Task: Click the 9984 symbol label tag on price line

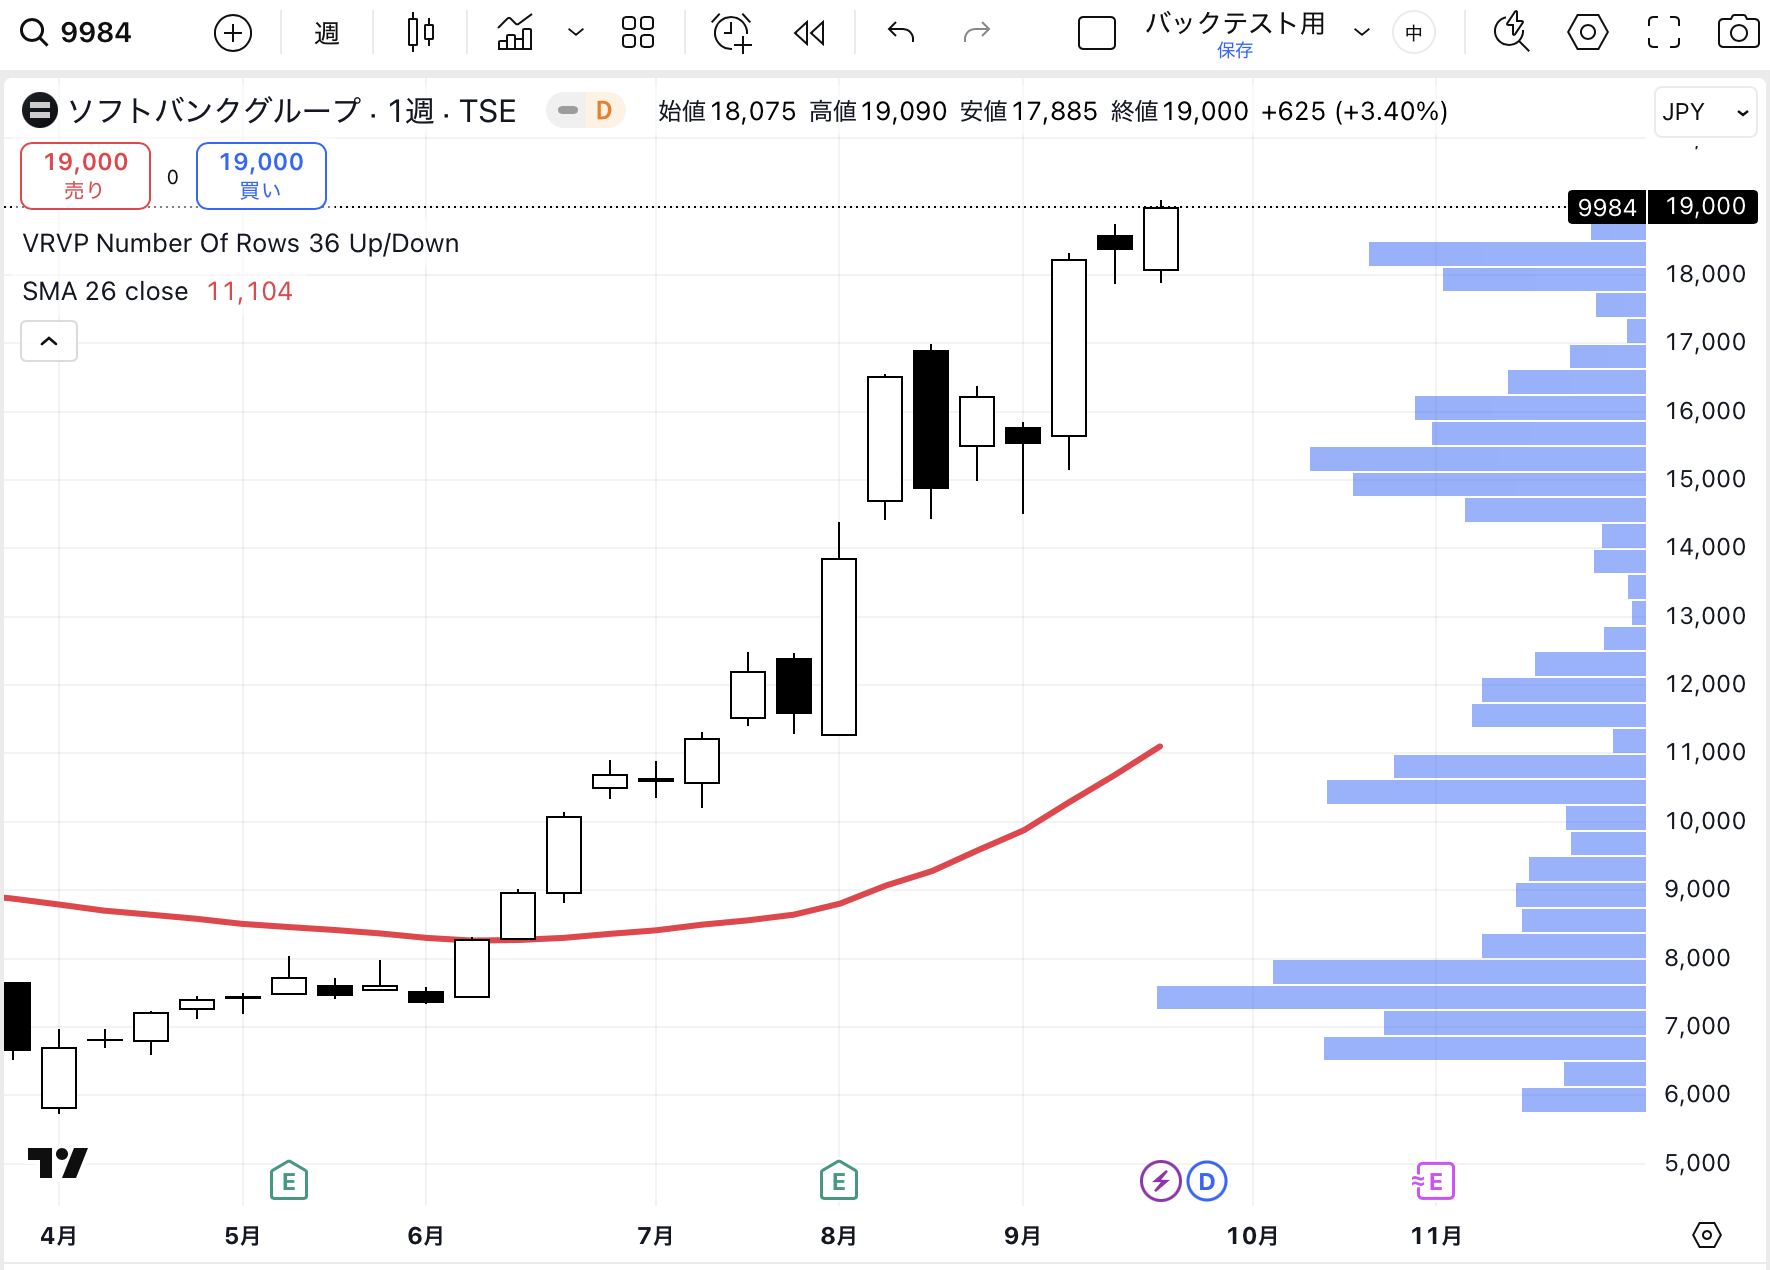Action: (1606, 207)
